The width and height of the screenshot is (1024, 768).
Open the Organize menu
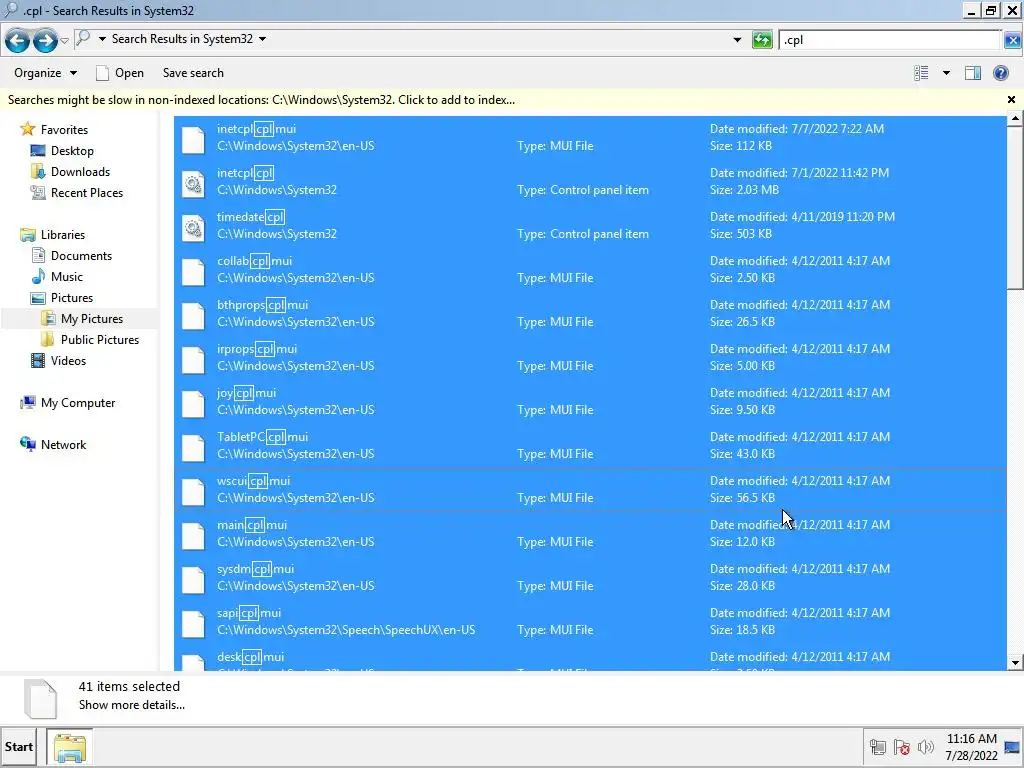[45, 73]
